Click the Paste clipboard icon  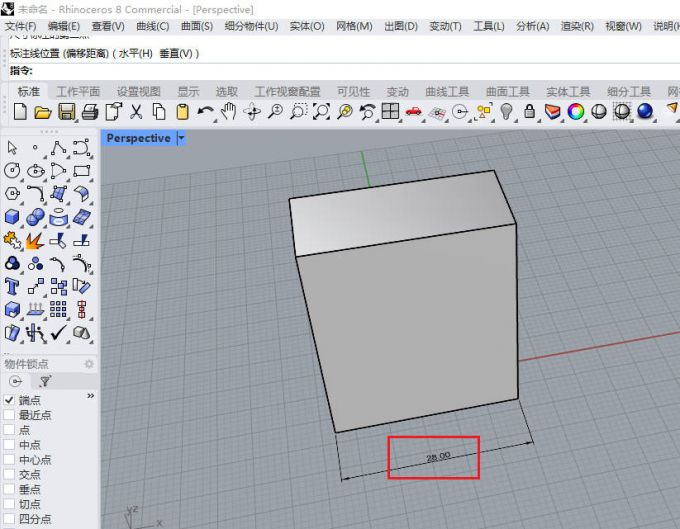pos(182,112)
